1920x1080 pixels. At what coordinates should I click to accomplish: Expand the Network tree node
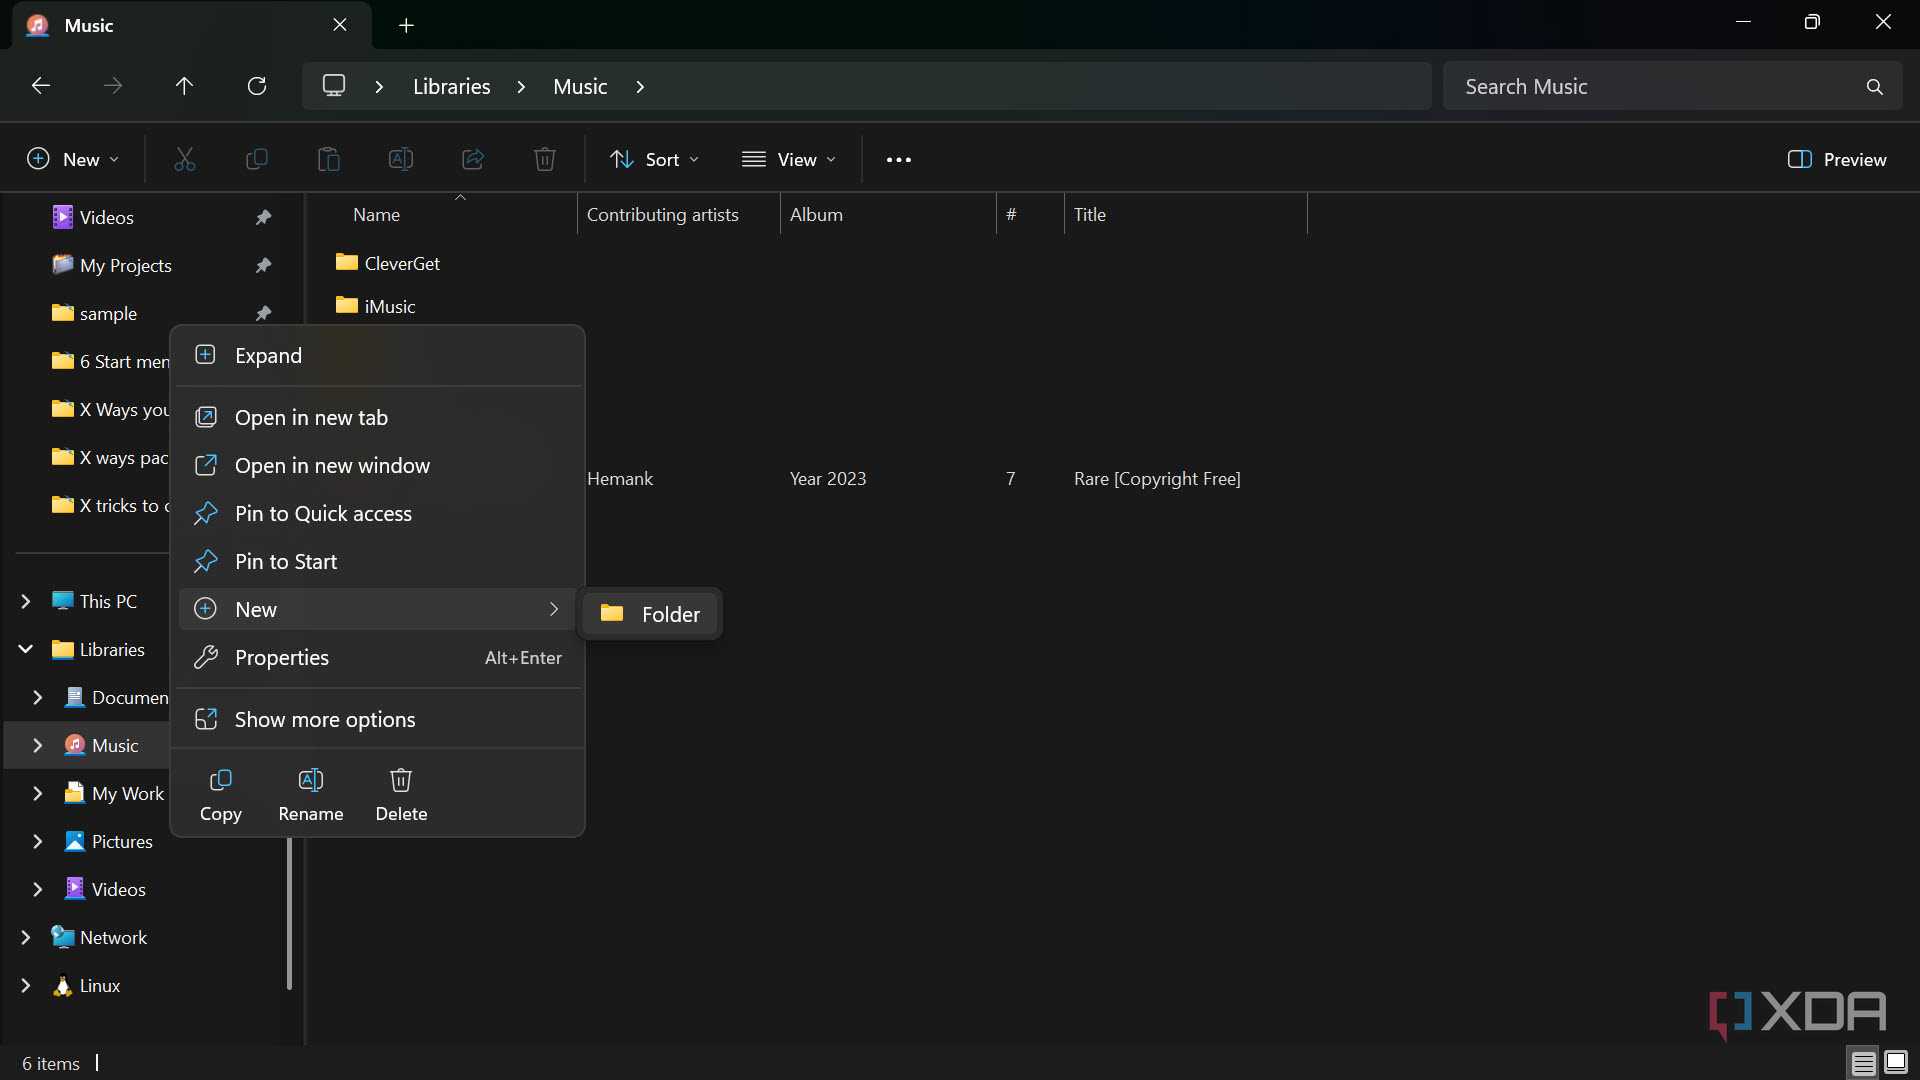click(x=26, y=937)
